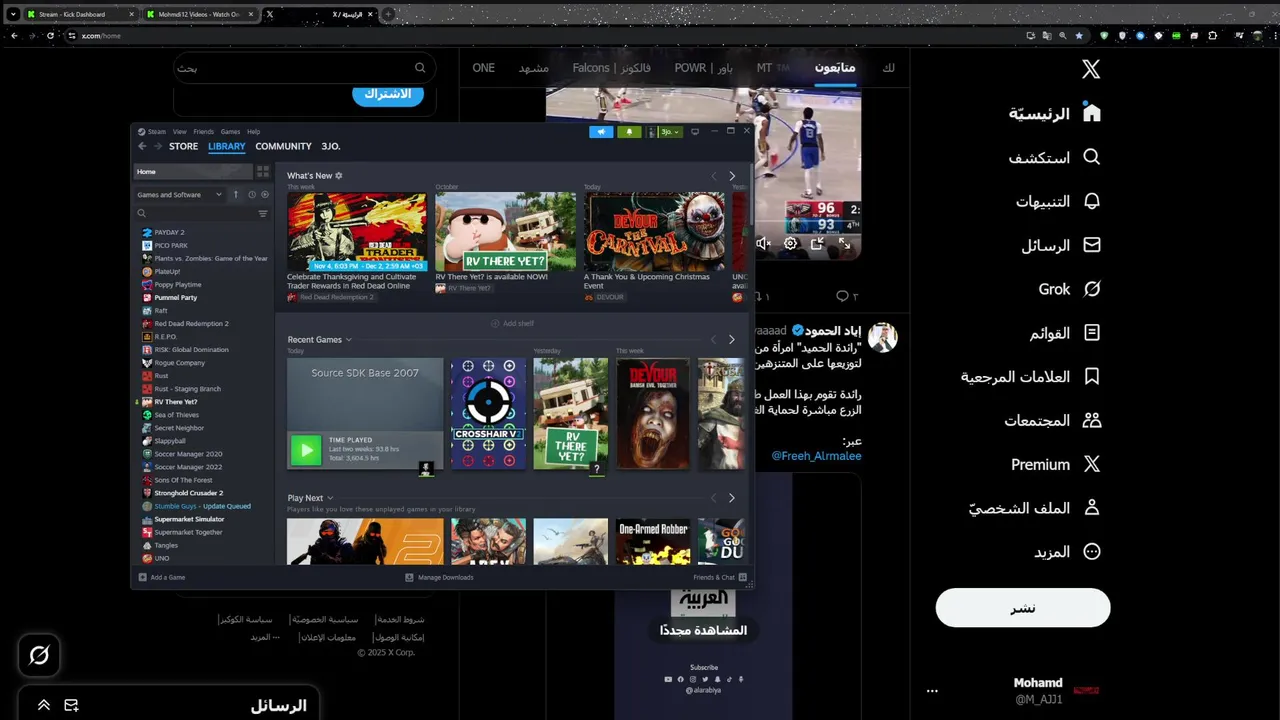Click the Steam announcements megaphone icon
This screenshot has height=720, width=1280.
point(601,132)
